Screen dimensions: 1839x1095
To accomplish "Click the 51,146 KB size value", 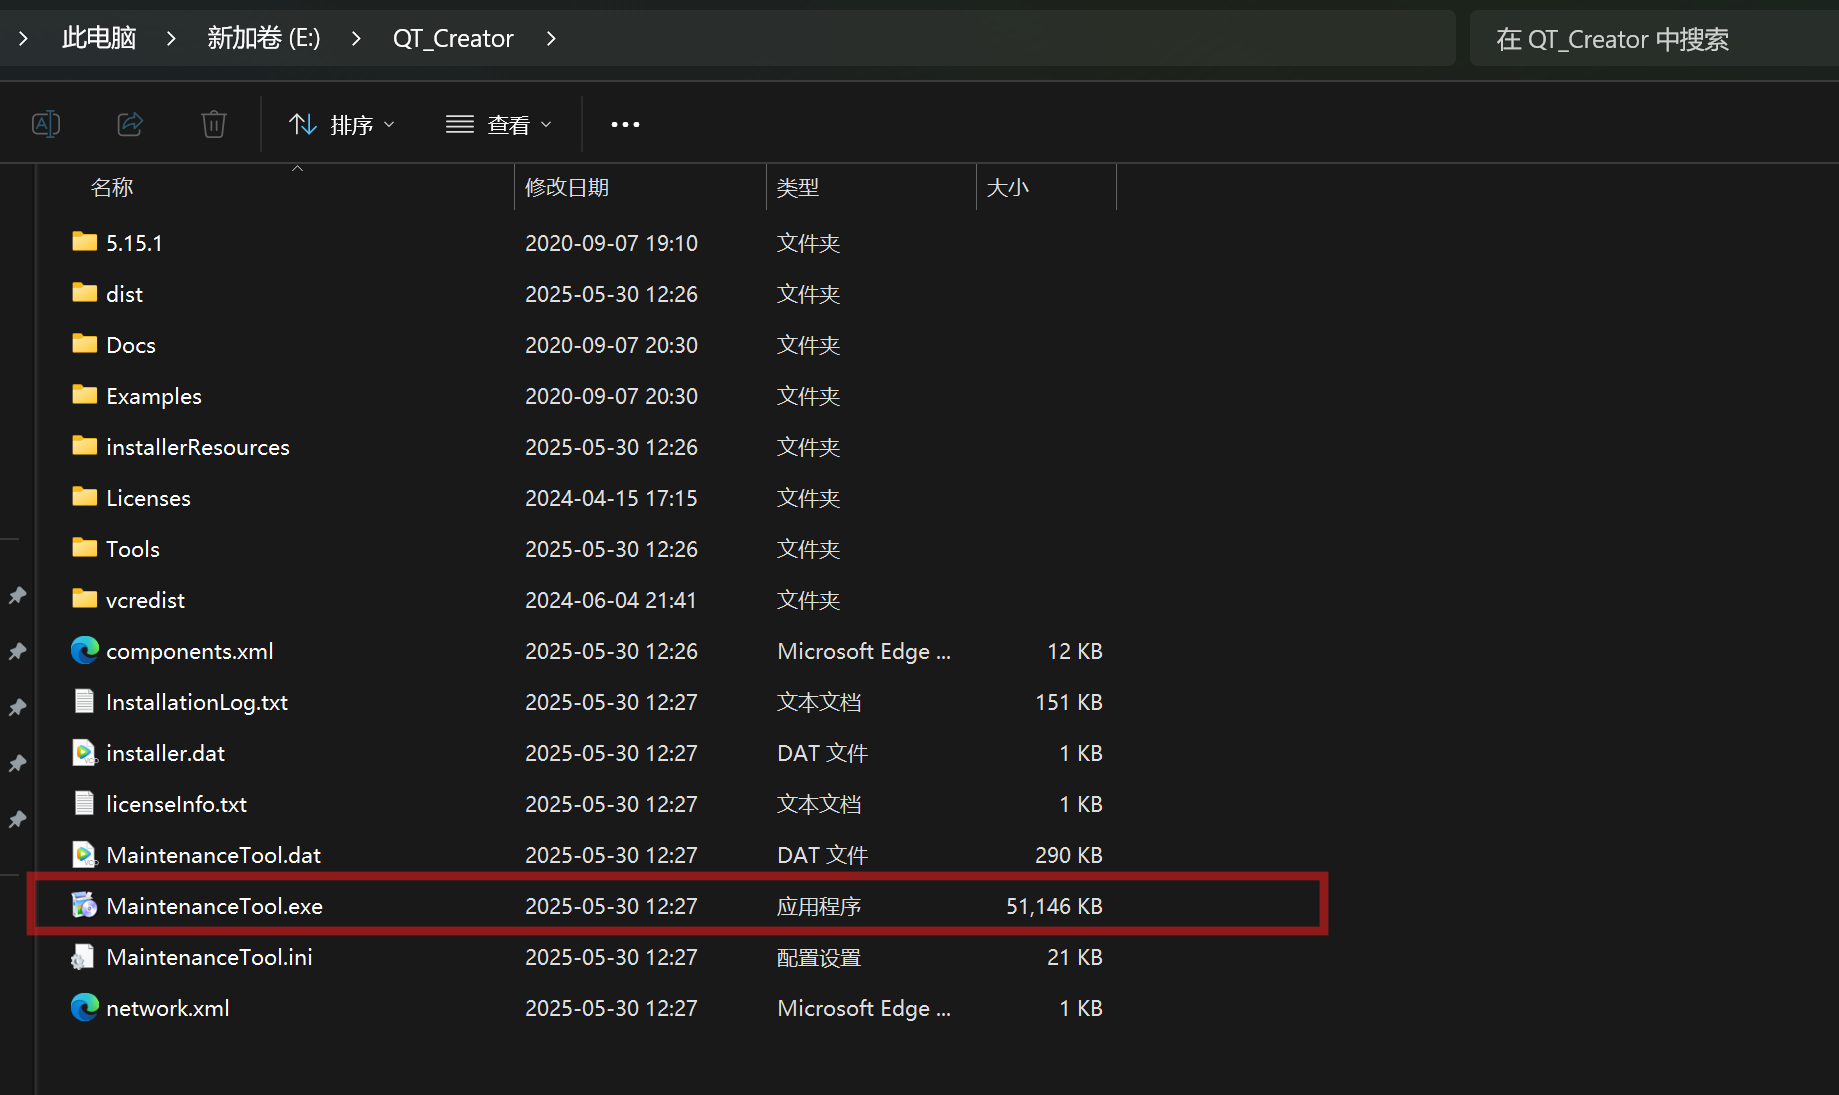I will point(1054,906).
